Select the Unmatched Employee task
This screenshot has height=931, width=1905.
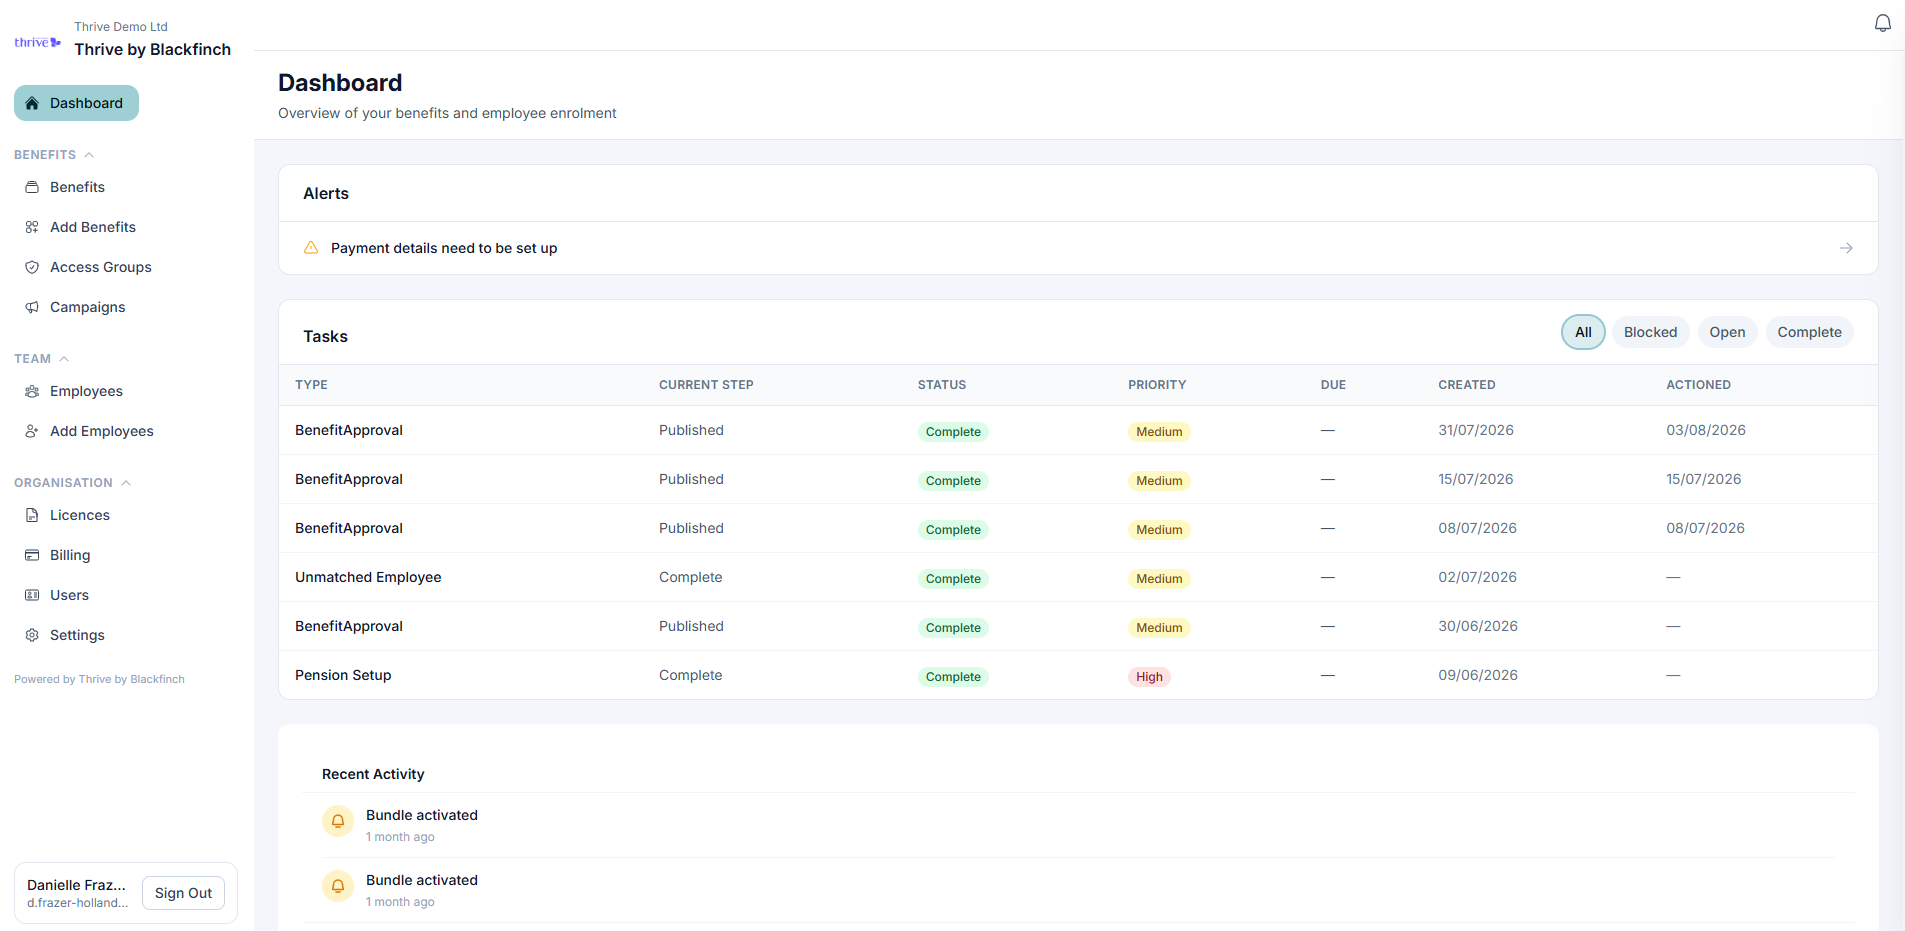pyautogui.click(x=1078, y=577)
